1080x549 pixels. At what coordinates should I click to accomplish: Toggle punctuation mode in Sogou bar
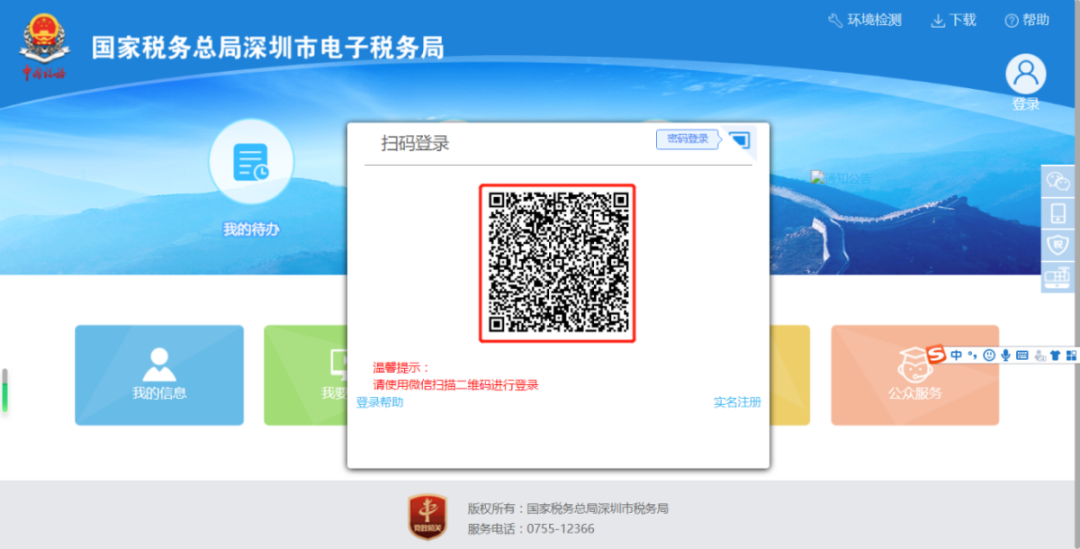click(973, 355)
